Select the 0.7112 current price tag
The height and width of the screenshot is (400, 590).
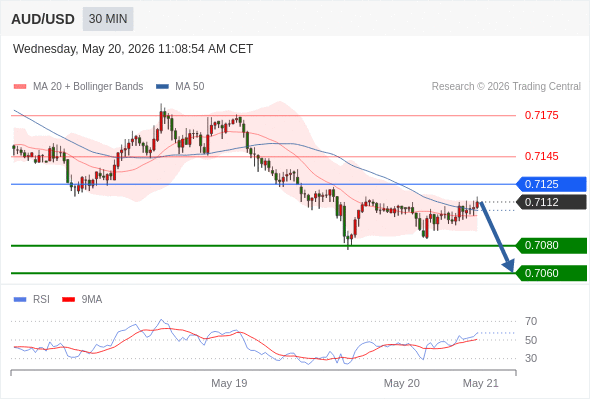point(551,202)
